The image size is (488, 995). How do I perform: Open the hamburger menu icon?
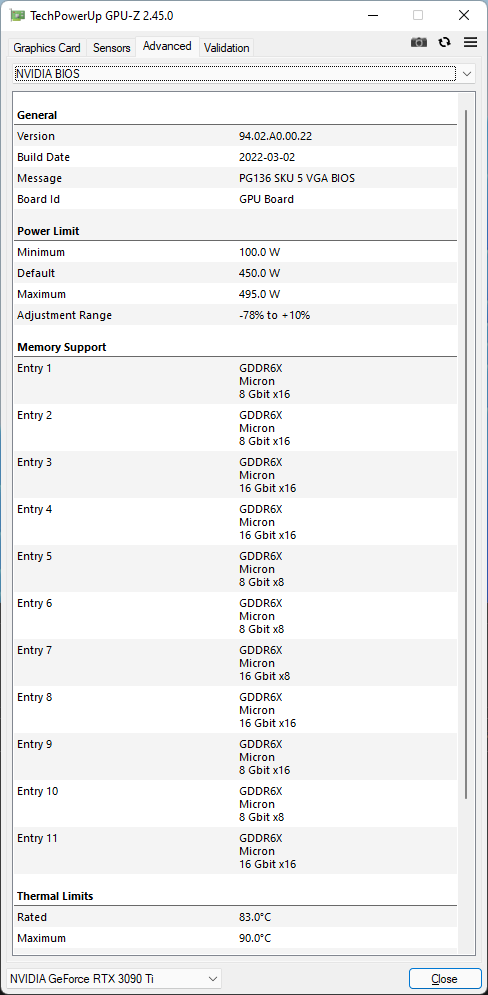click(470, 42)
